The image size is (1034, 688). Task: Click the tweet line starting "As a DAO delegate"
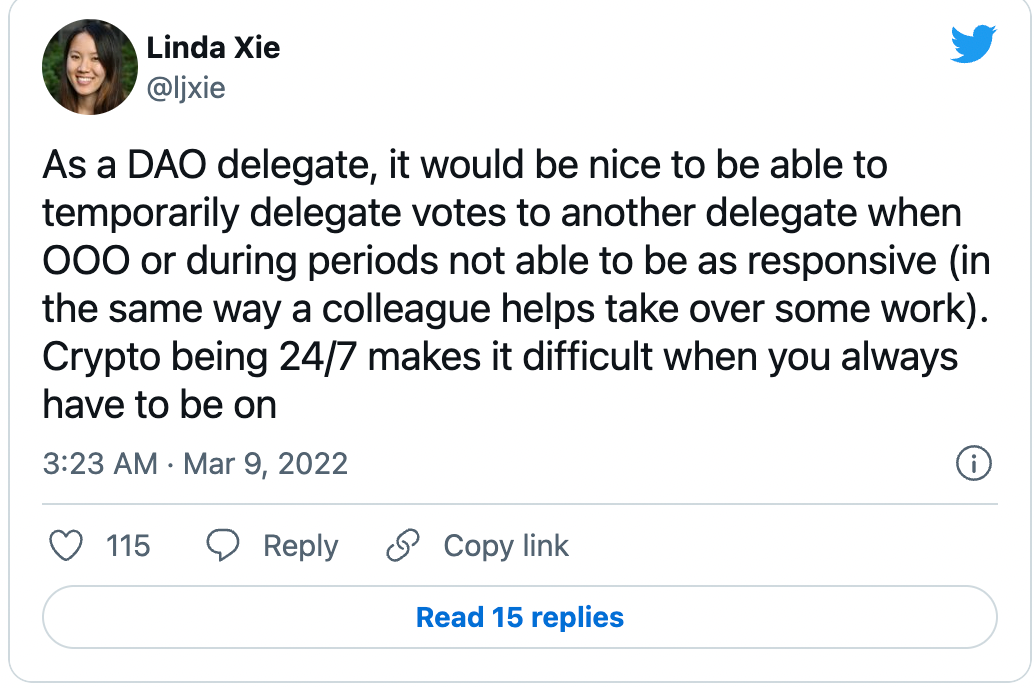465,165
